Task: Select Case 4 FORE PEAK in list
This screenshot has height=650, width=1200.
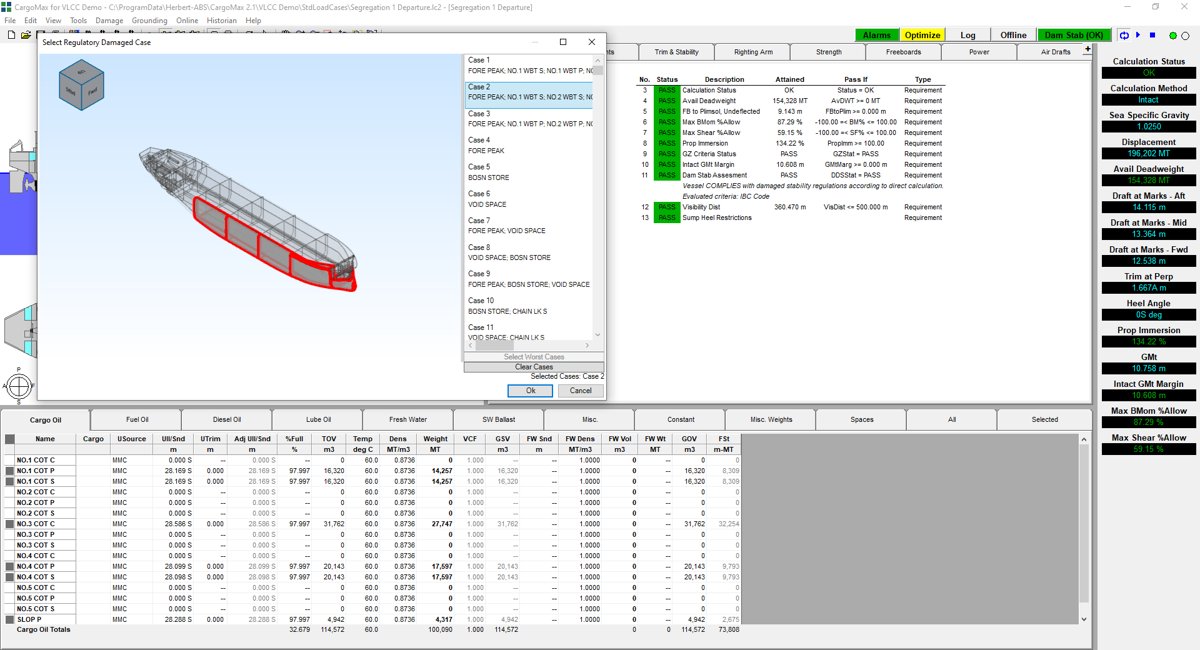Action: coord(529,145)
